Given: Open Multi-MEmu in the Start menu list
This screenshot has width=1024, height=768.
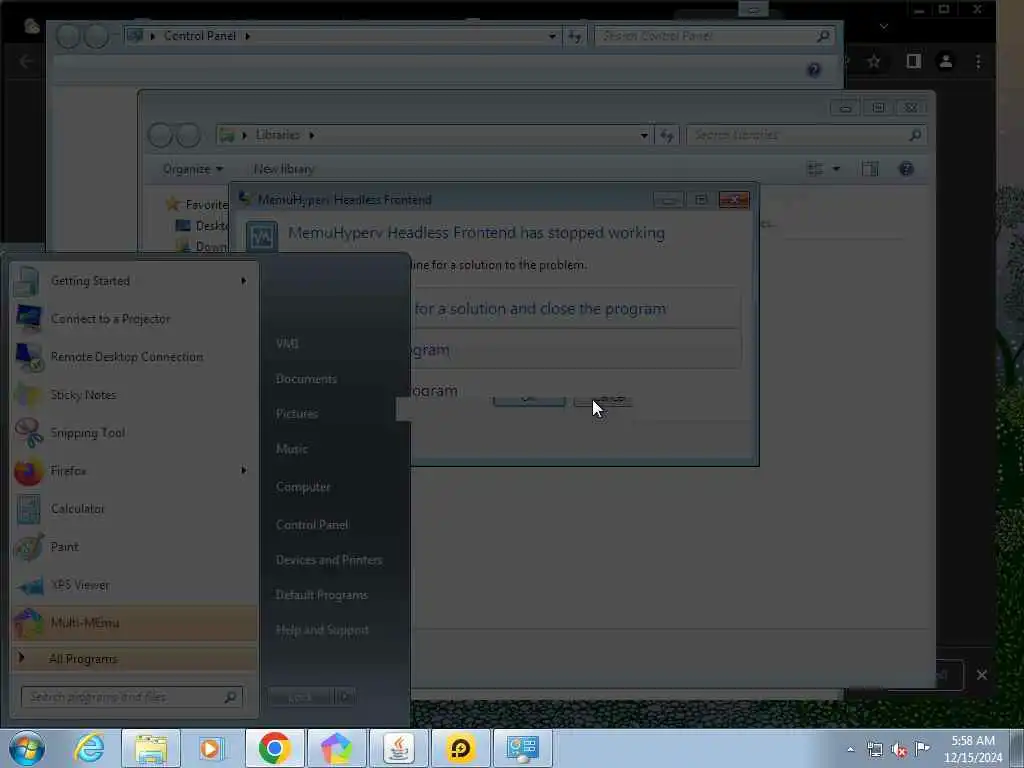Looking at the screenshot, I should [134, 623].
